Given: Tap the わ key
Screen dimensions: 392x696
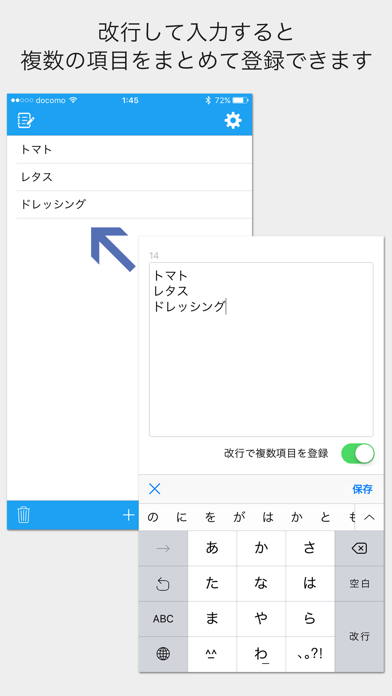Looking at the screenshot, I should (261, 654).
